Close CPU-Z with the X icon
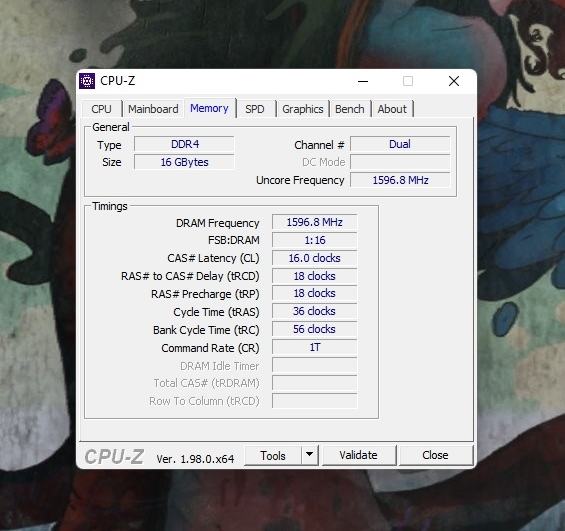Image resolution: width=565 pixels, height=531 pixels. 454,81
